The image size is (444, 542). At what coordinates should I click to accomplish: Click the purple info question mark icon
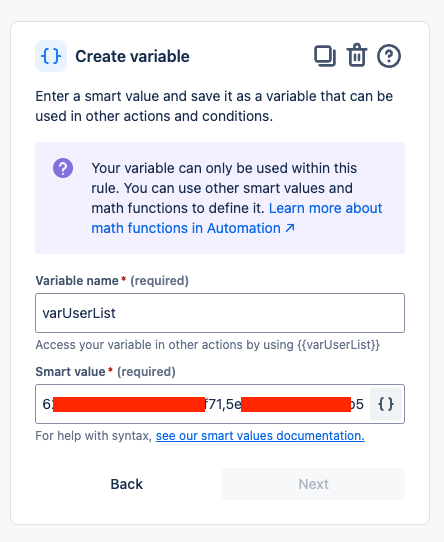(63, 168)
